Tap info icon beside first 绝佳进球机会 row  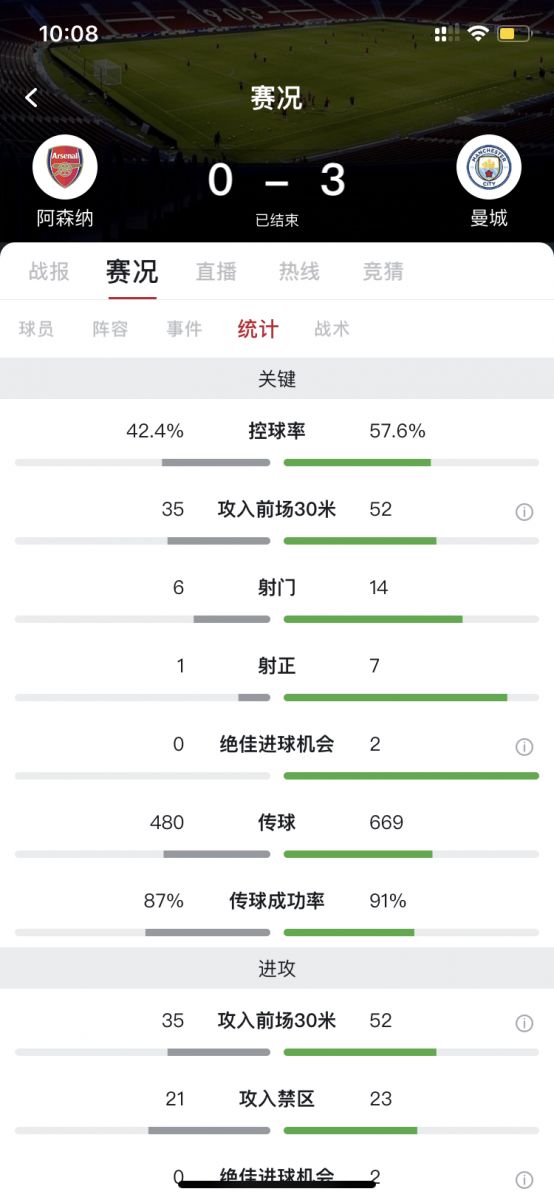(524, 747)
